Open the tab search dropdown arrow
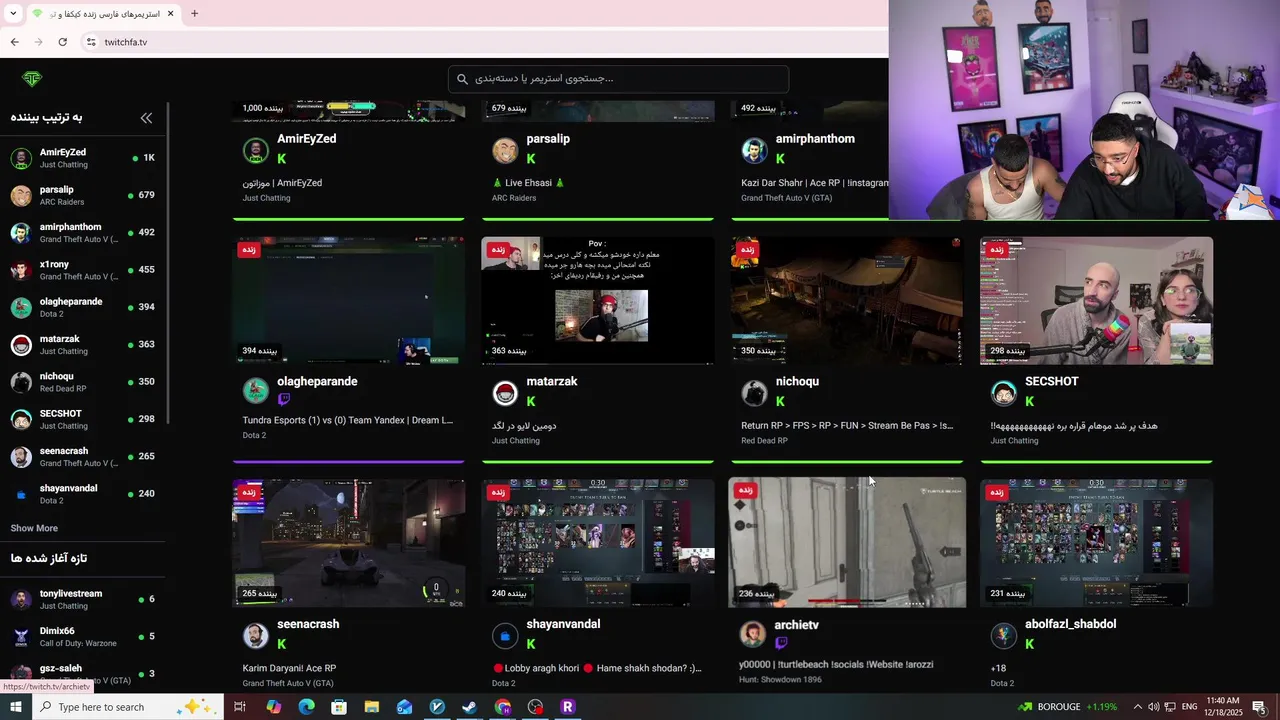The height and width of the screenshot is (720, 1280). click(13, 14)
